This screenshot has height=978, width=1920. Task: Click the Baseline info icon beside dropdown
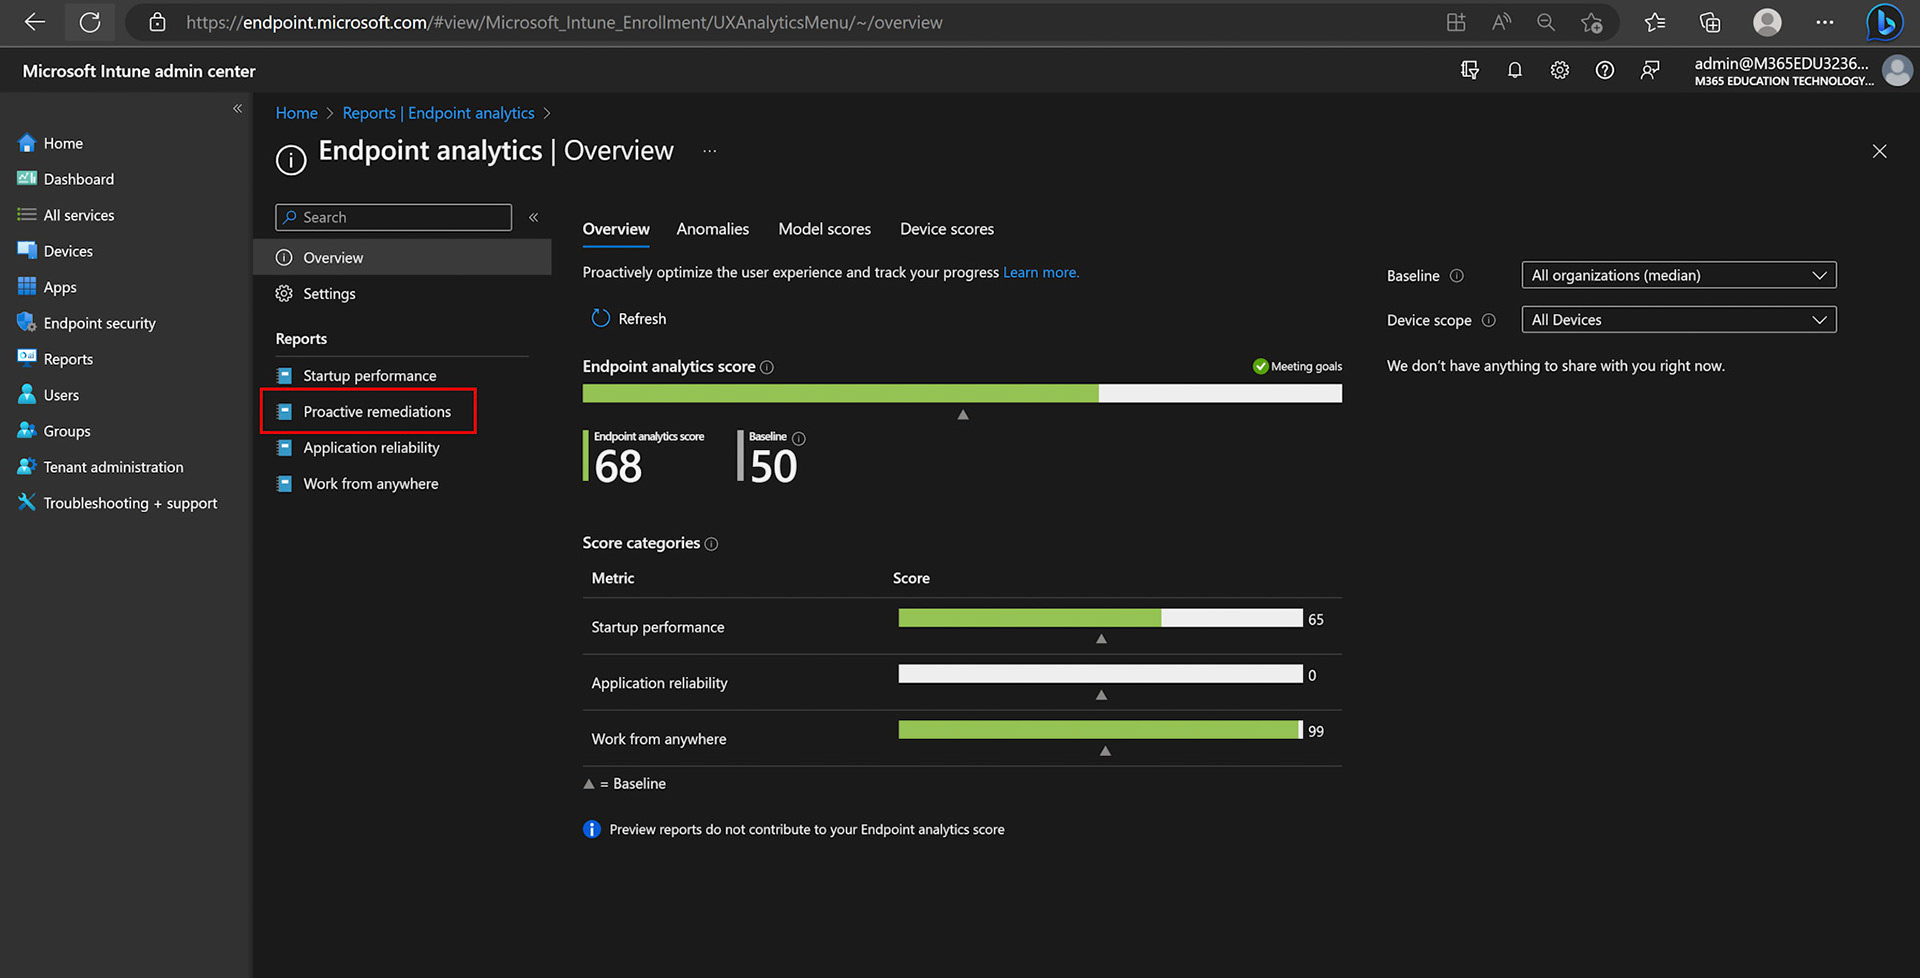click(1457, 276)
